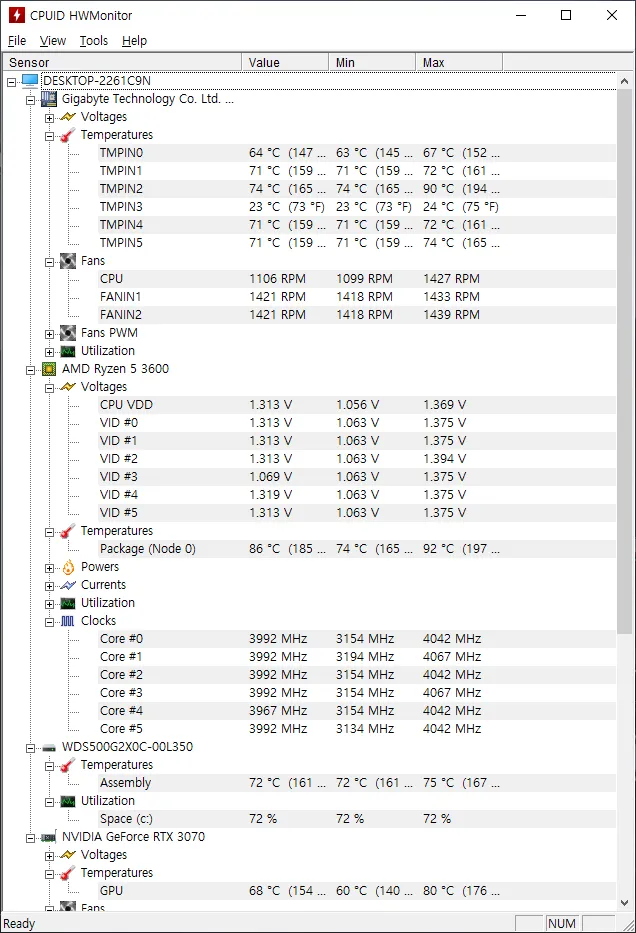Select the GPU temperature row
Viewport: 636px width, 933px height.
coord(357,891)
